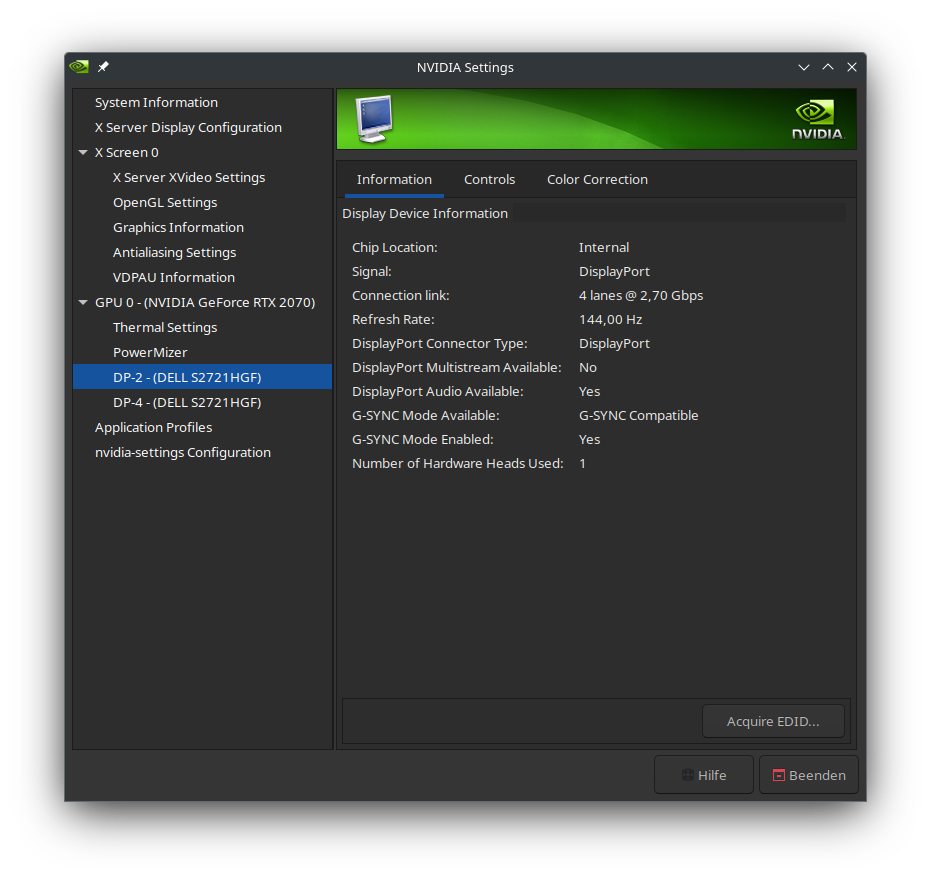The width and height of the screenshot is (931, 878).
Task: Select DP-4 DELL S2721HGF display
Action: point(187,402)
